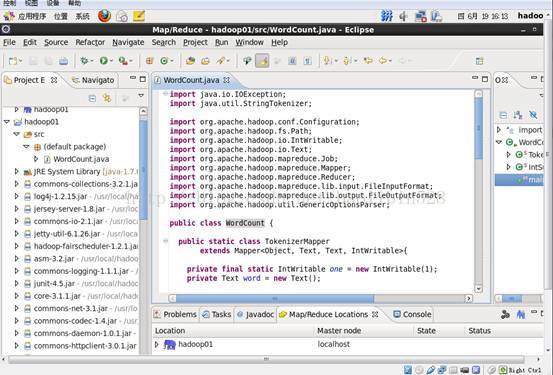The width and height of the screenshot is (553, 375).
Task: Open Project Explorer view menu triangle
Action: [x=141, y=96]
